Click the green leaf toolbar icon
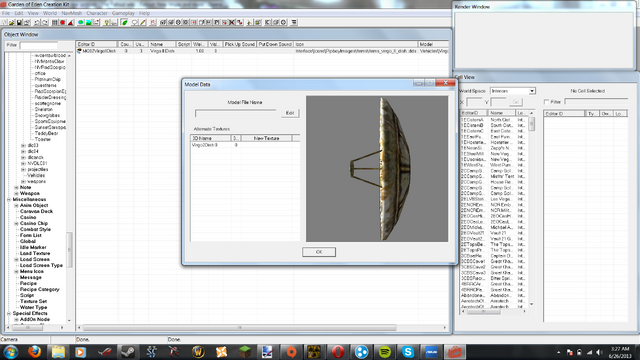 (x=124, y=22)
